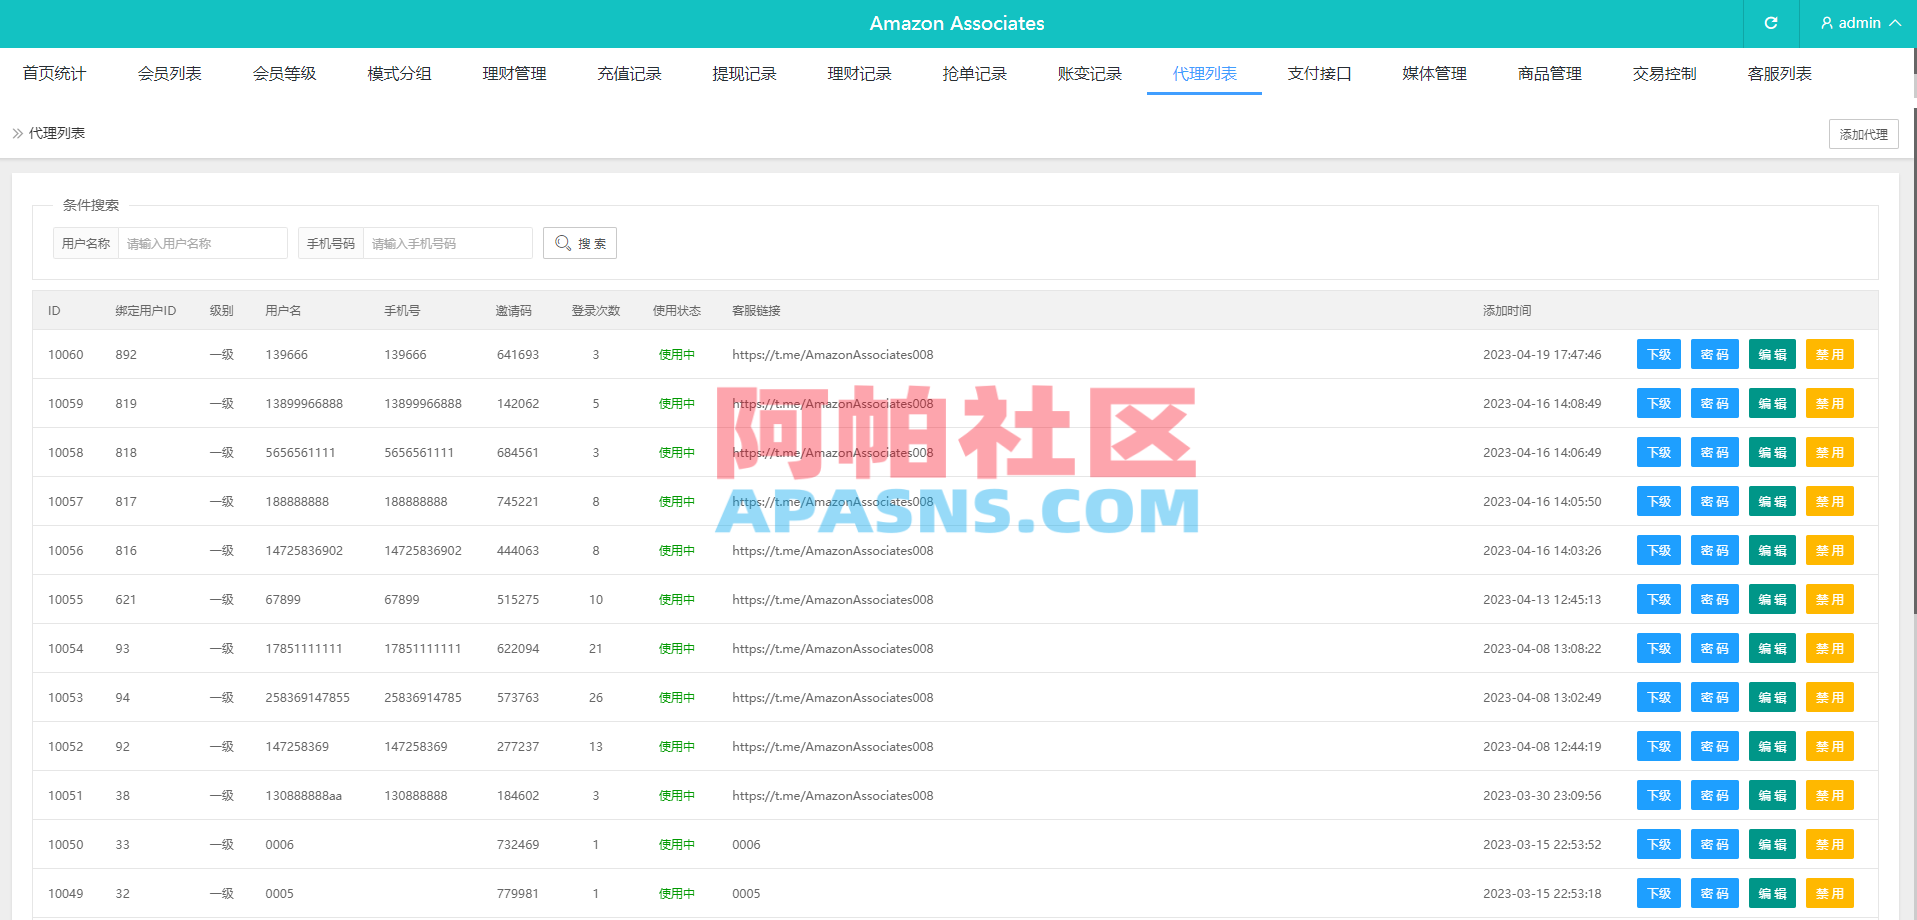Switch to the 会员列表 tab

pos(170,73)
